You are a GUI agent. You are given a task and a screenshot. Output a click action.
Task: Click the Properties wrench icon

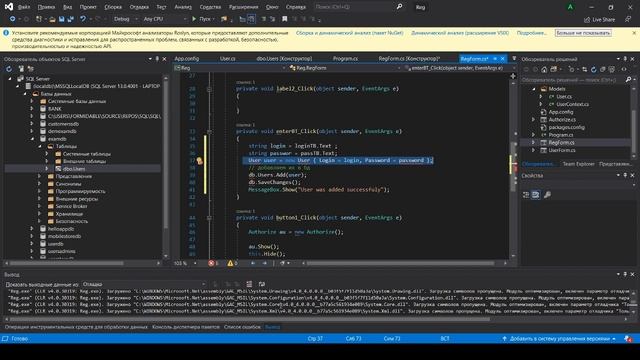coord(547,195)
